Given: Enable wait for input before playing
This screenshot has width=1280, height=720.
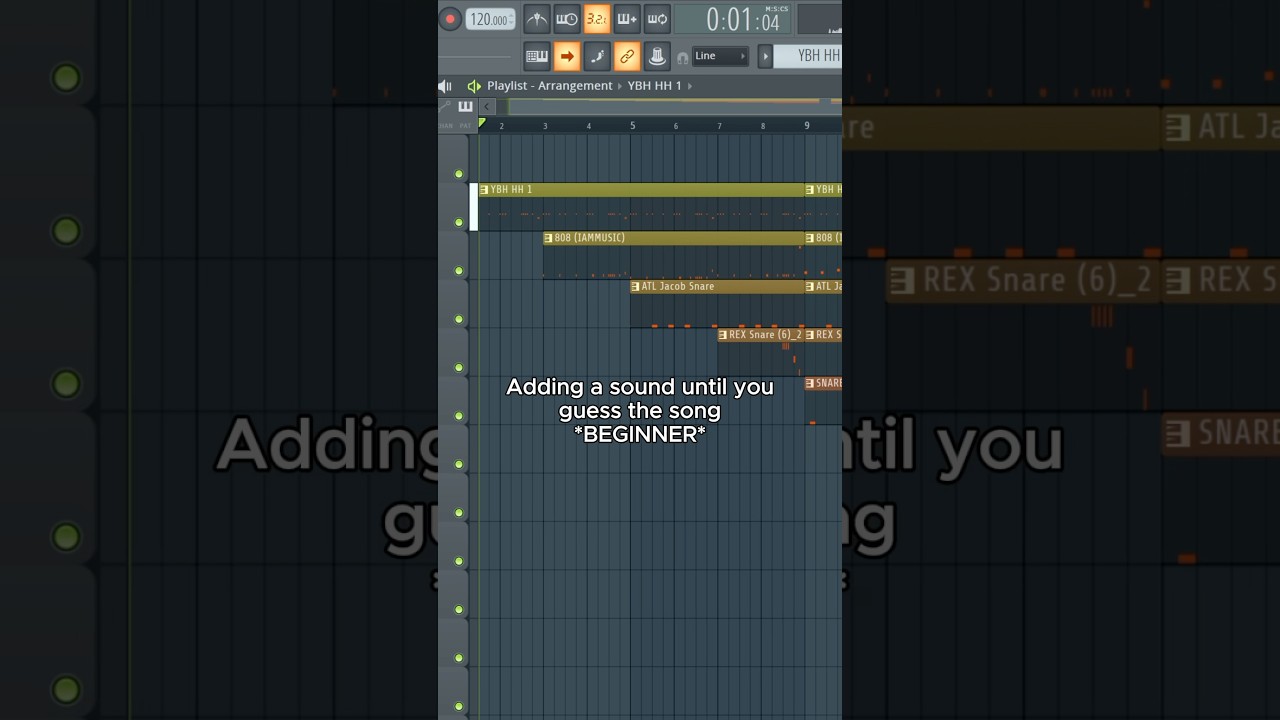Looking at the screenshot, I should [567, 19].
